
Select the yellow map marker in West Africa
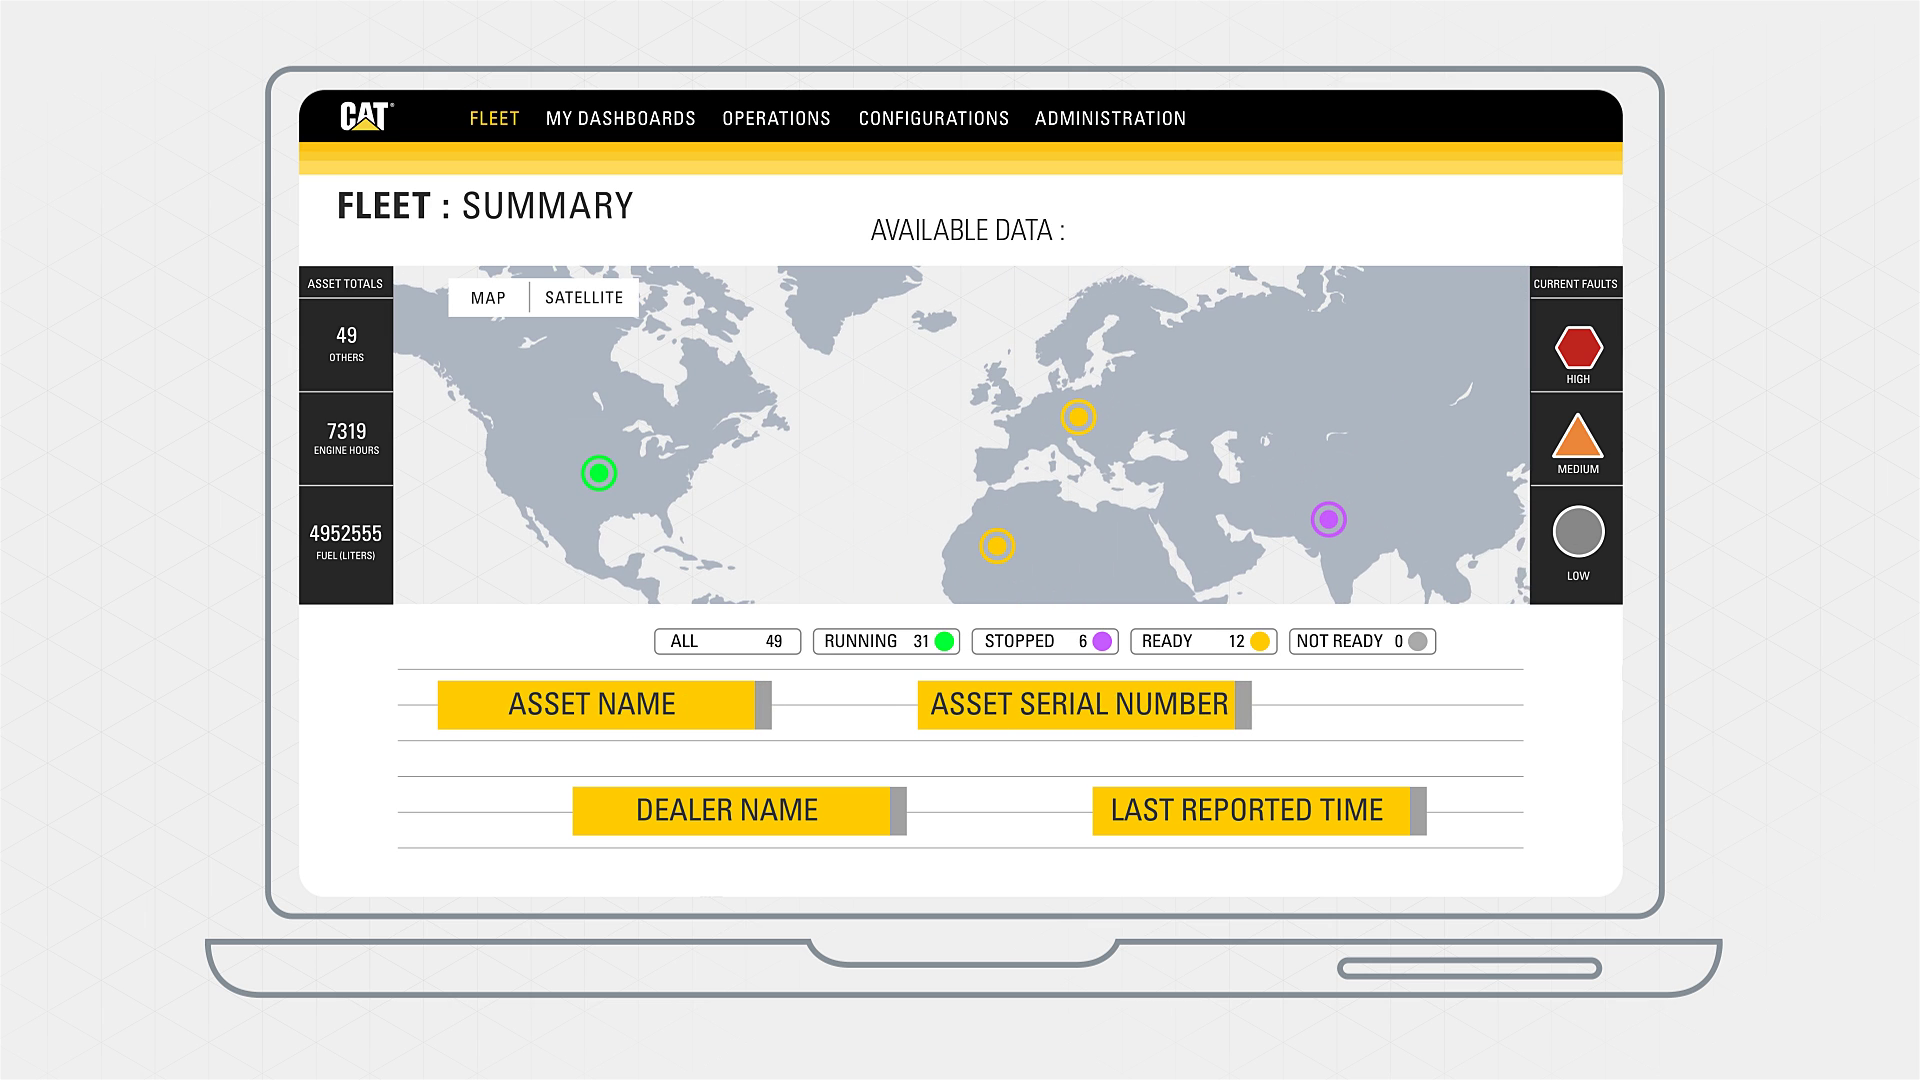coord(996,546)
